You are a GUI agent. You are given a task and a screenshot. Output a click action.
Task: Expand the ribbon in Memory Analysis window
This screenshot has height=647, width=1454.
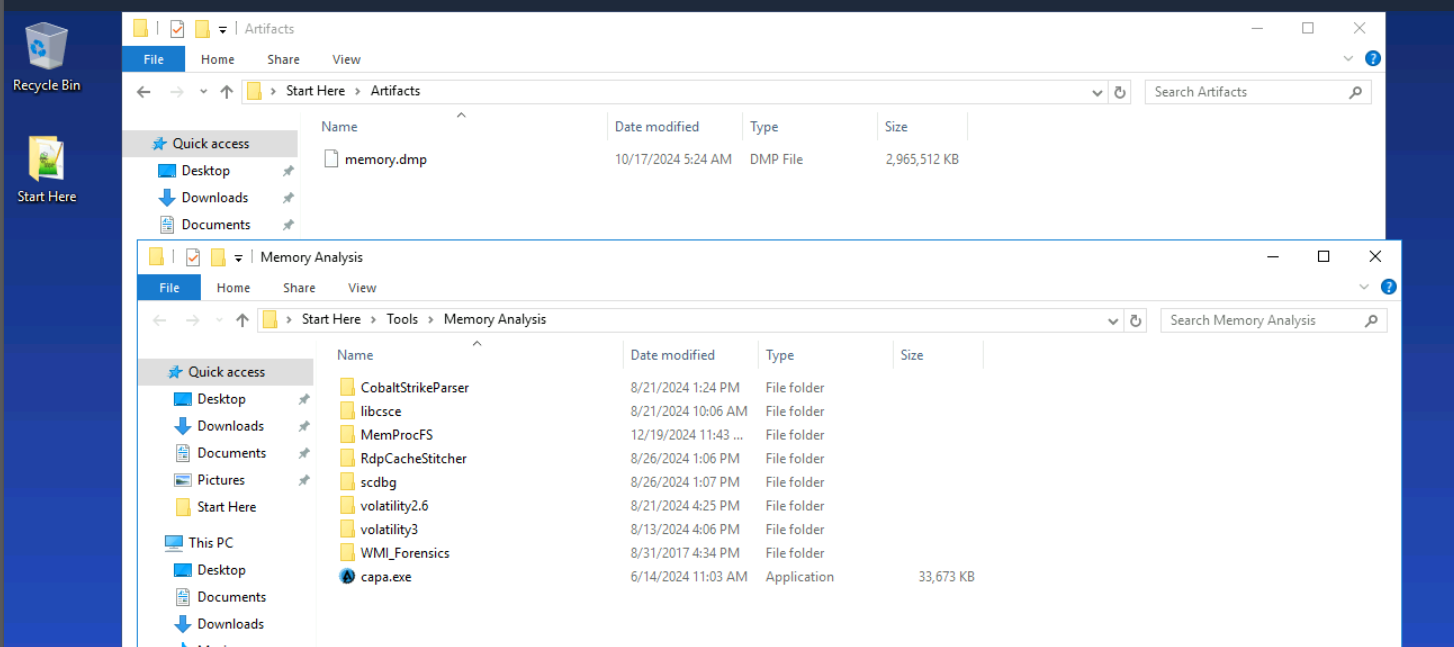tap(1364, 288)
